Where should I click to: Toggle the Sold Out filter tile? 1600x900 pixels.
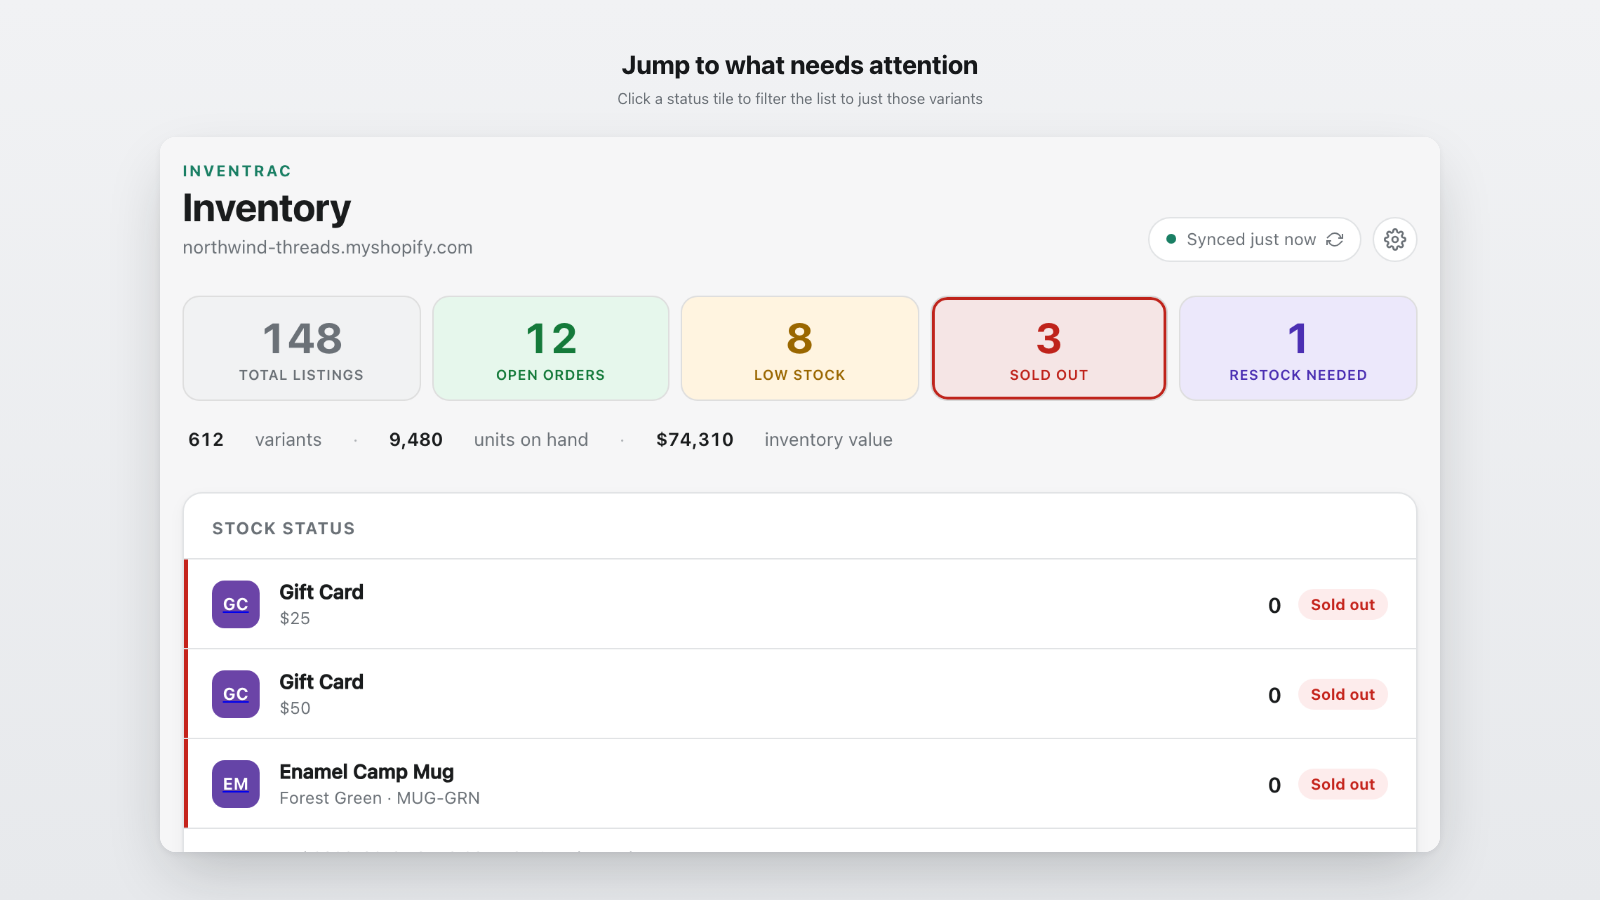click(1049, 348)
